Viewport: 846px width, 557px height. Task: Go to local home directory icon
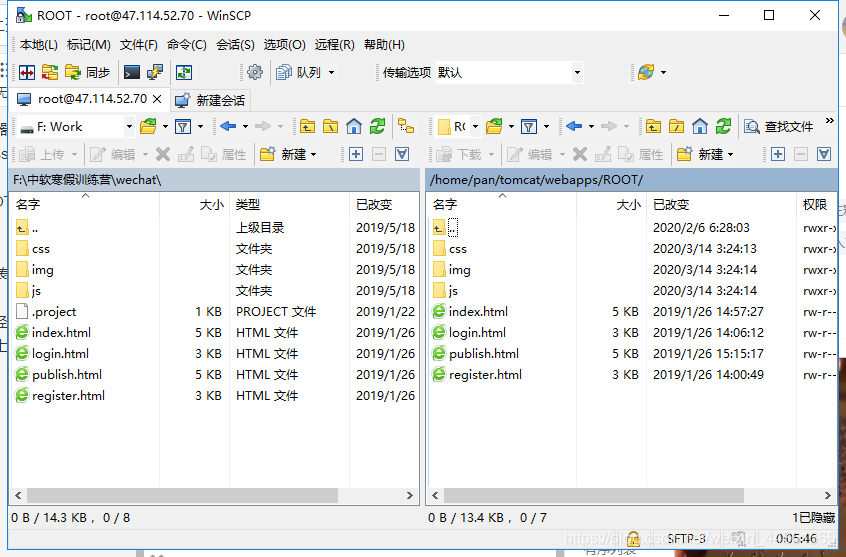pos(354,127)
